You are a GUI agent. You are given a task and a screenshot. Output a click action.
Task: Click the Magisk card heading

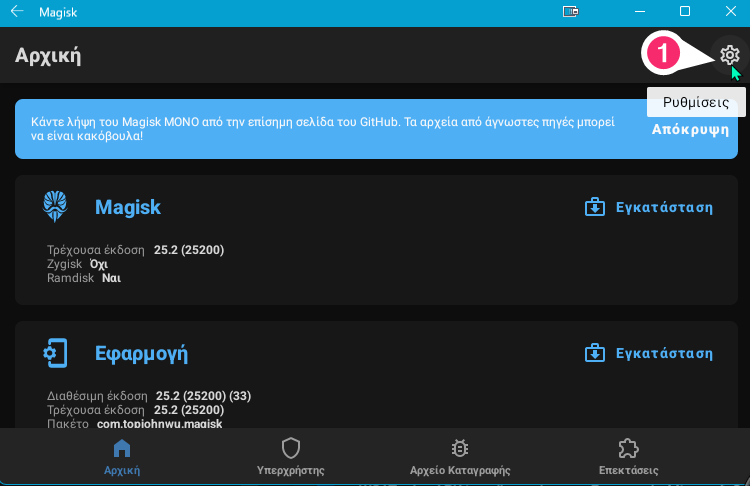pyautogui.click(x=128, y=207)
